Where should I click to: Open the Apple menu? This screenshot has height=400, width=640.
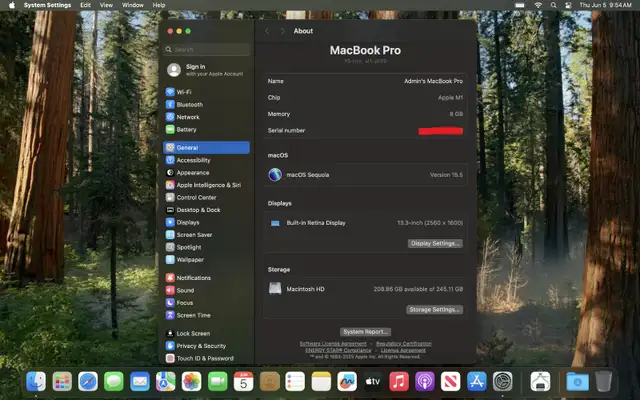[12, 5]
